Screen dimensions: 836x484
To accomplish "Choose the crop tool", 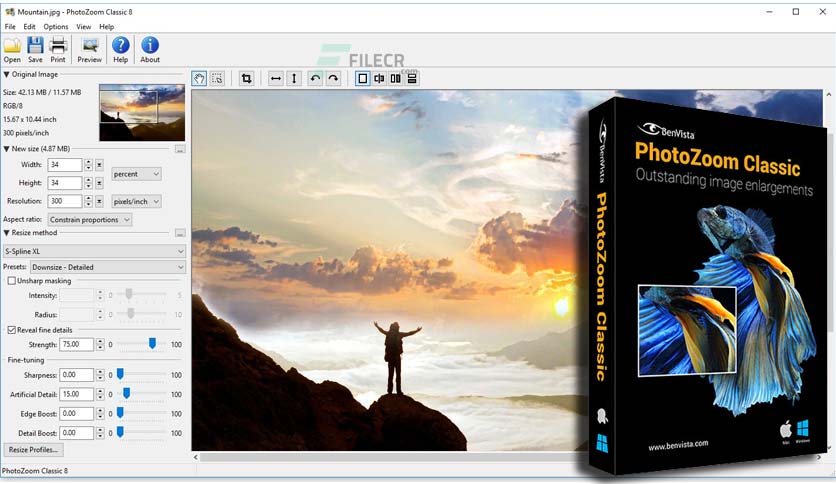I will pyautogui.click(x=246, y=79).
